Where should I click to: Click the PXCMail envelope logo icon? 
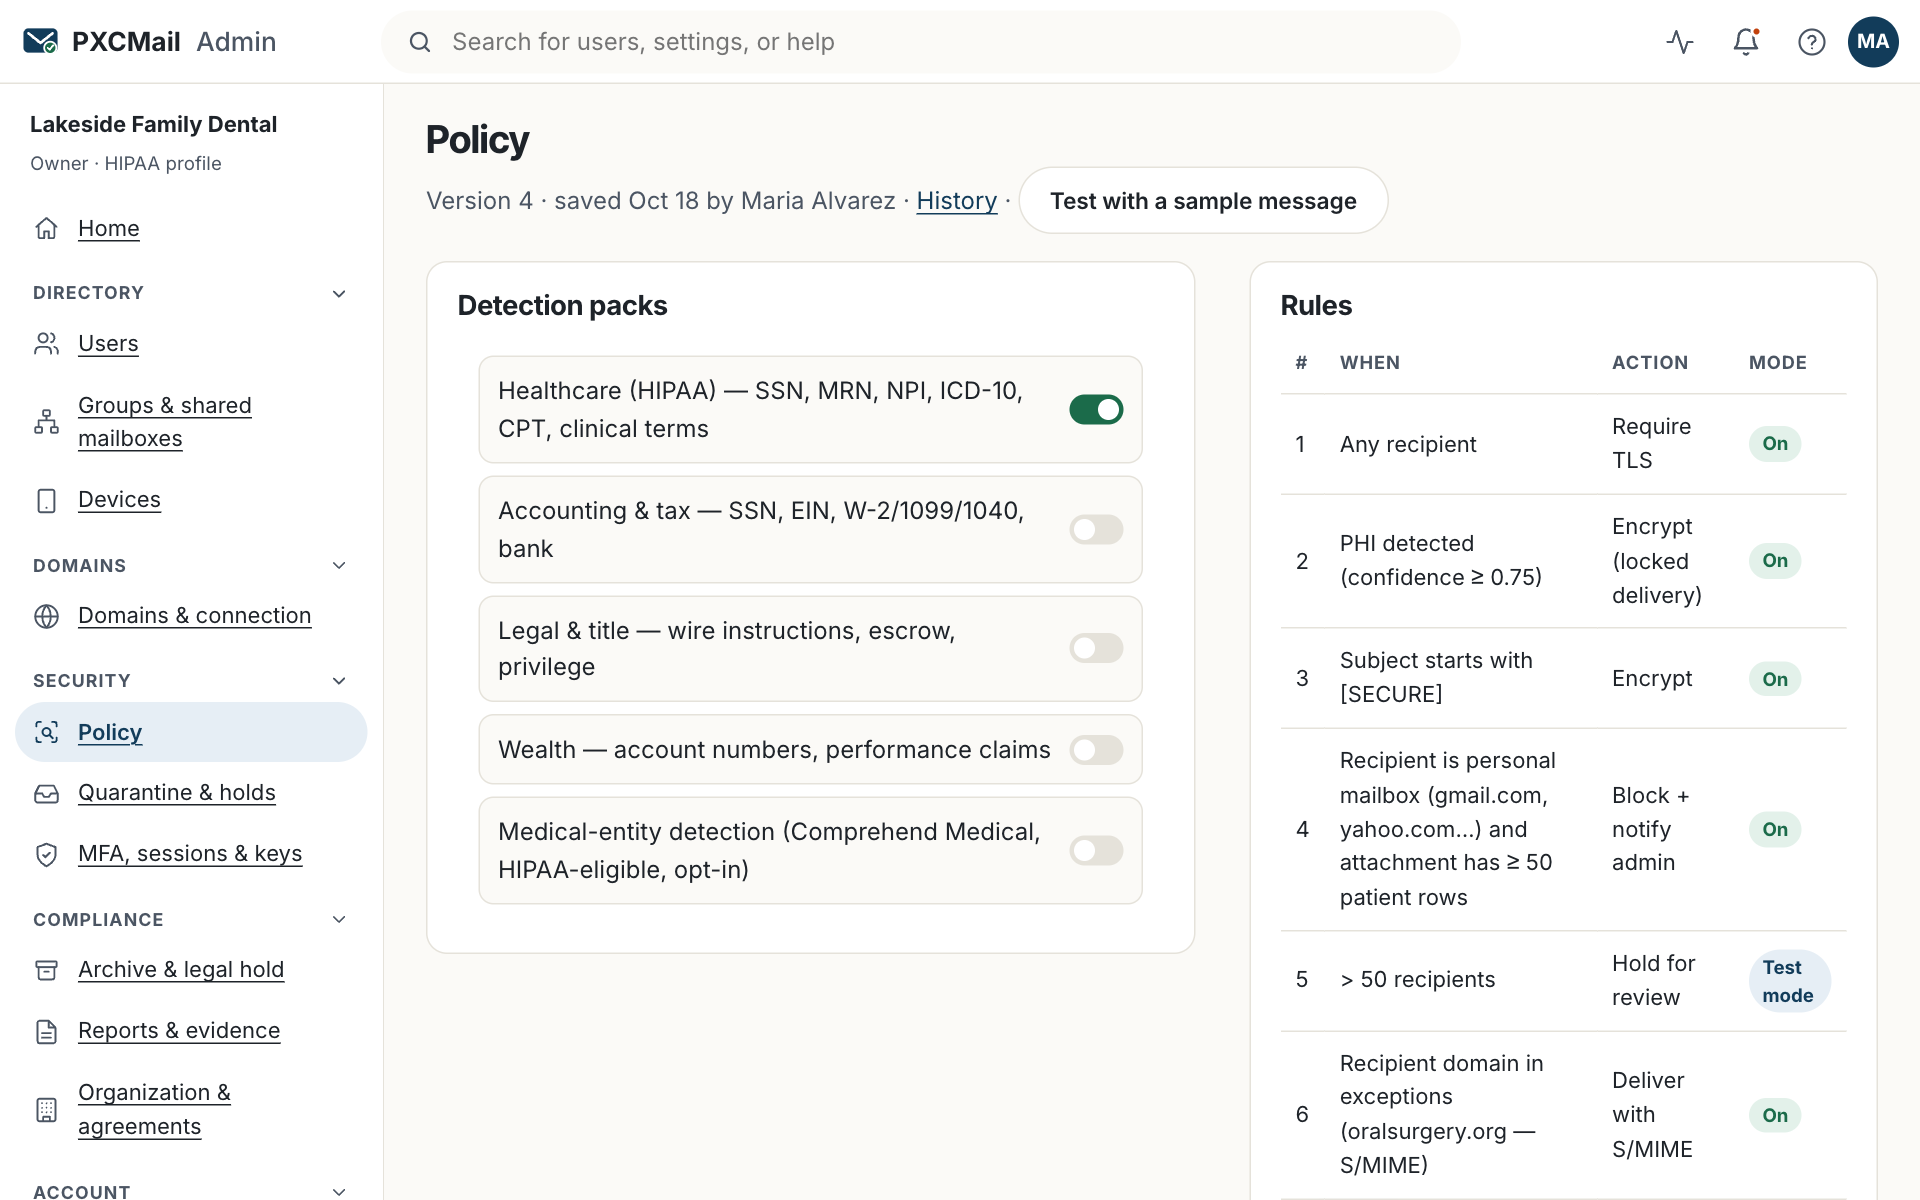pyautogui.click(x=41, y=41)
